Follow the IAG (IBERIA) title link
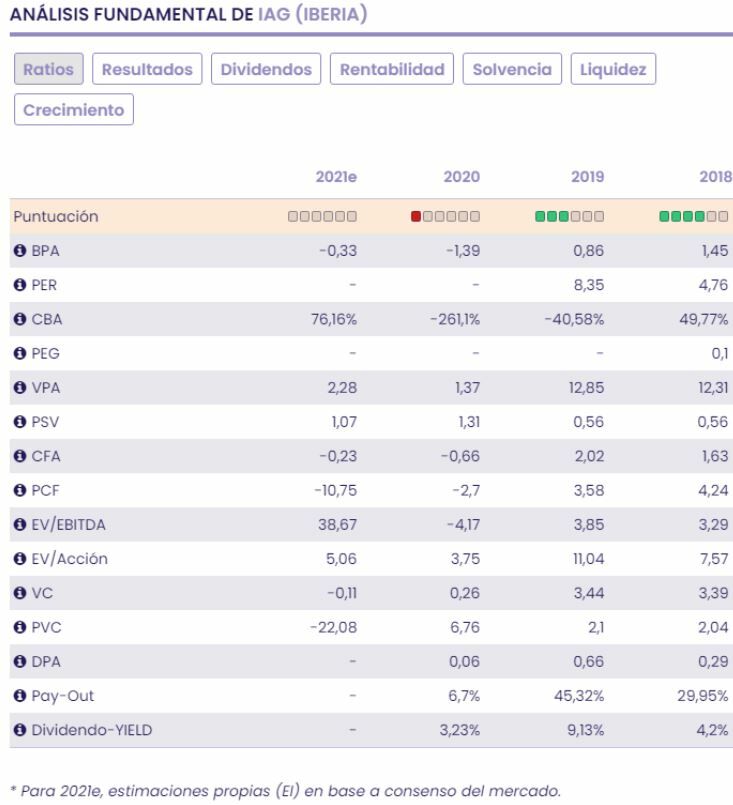 (x=304, y=15)
